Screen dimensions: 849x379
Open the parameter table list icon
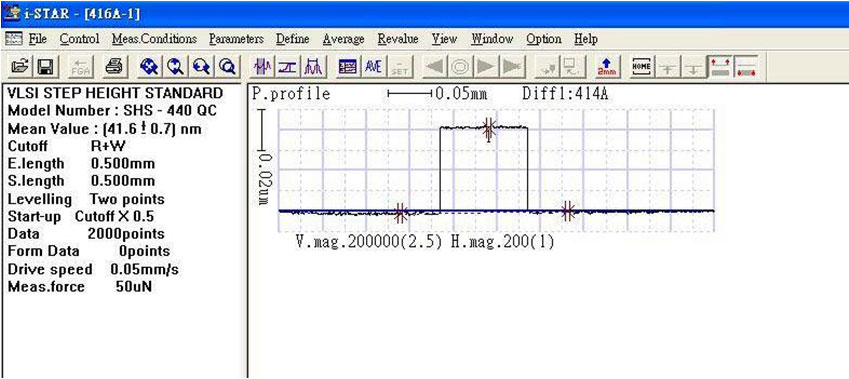tap(347, 67)
